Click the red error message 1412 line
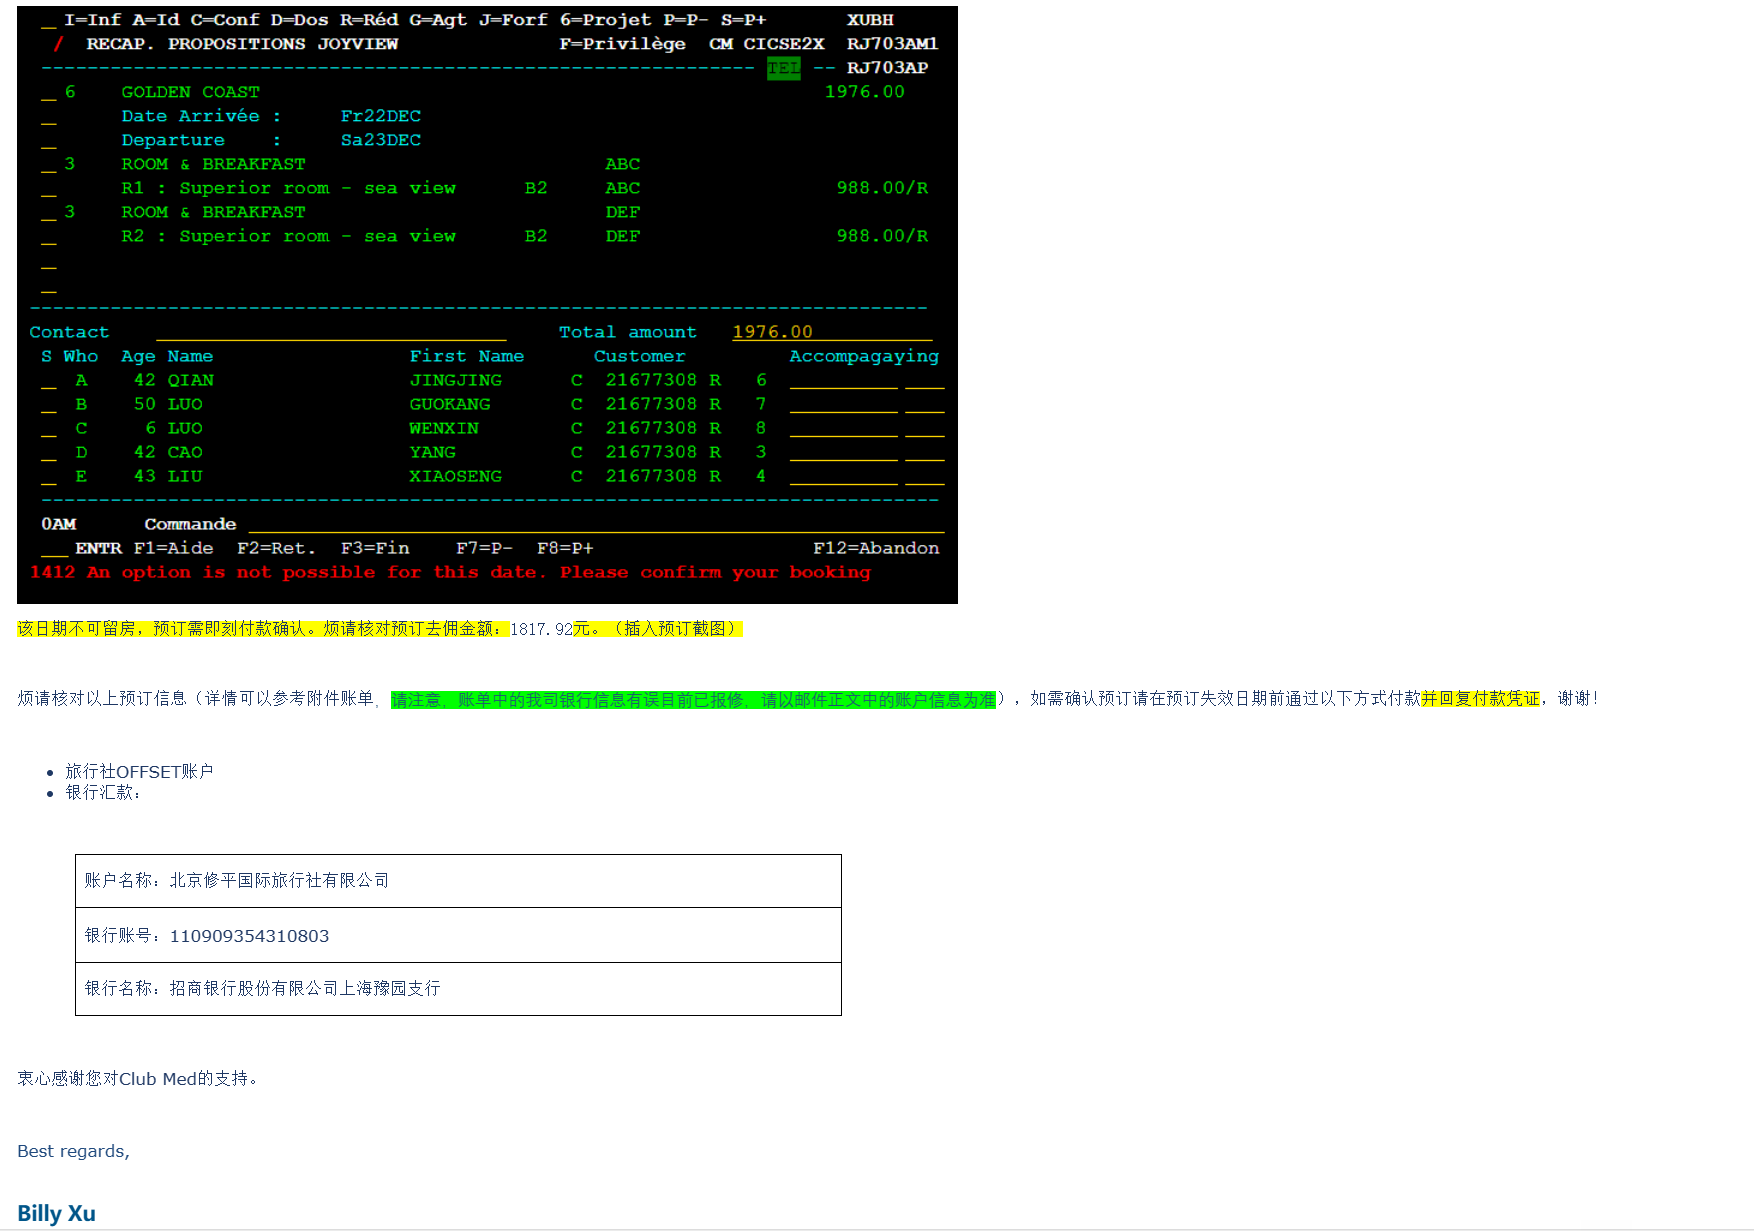Screen dimensions: 1754x1231 click(x=450, y=573)
